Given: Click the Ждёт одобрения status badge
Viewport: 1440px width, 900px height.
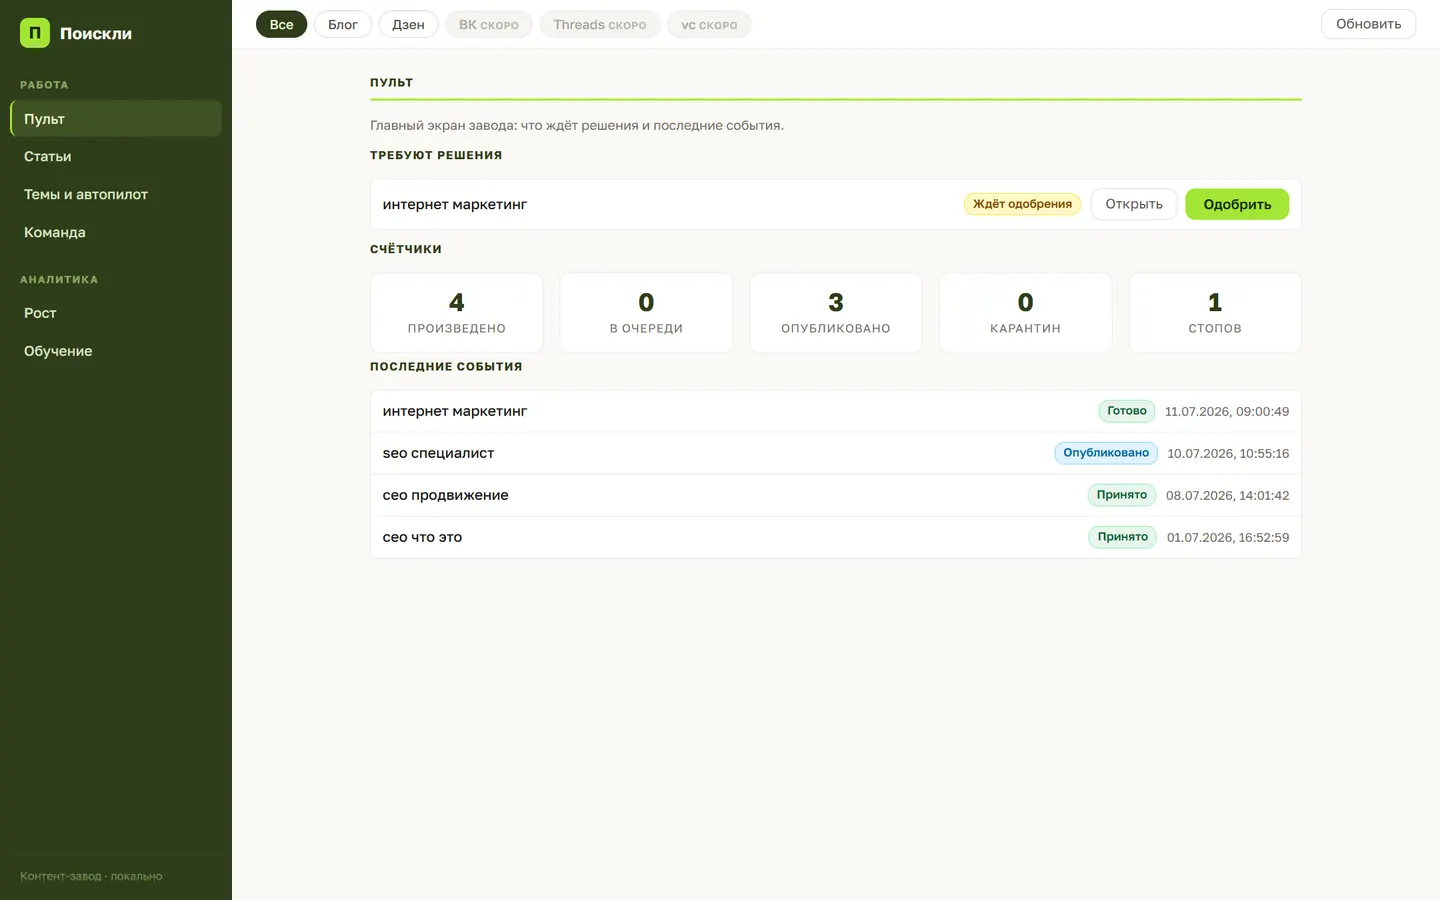Looking at the screenshot, I should coord(1022,204).
